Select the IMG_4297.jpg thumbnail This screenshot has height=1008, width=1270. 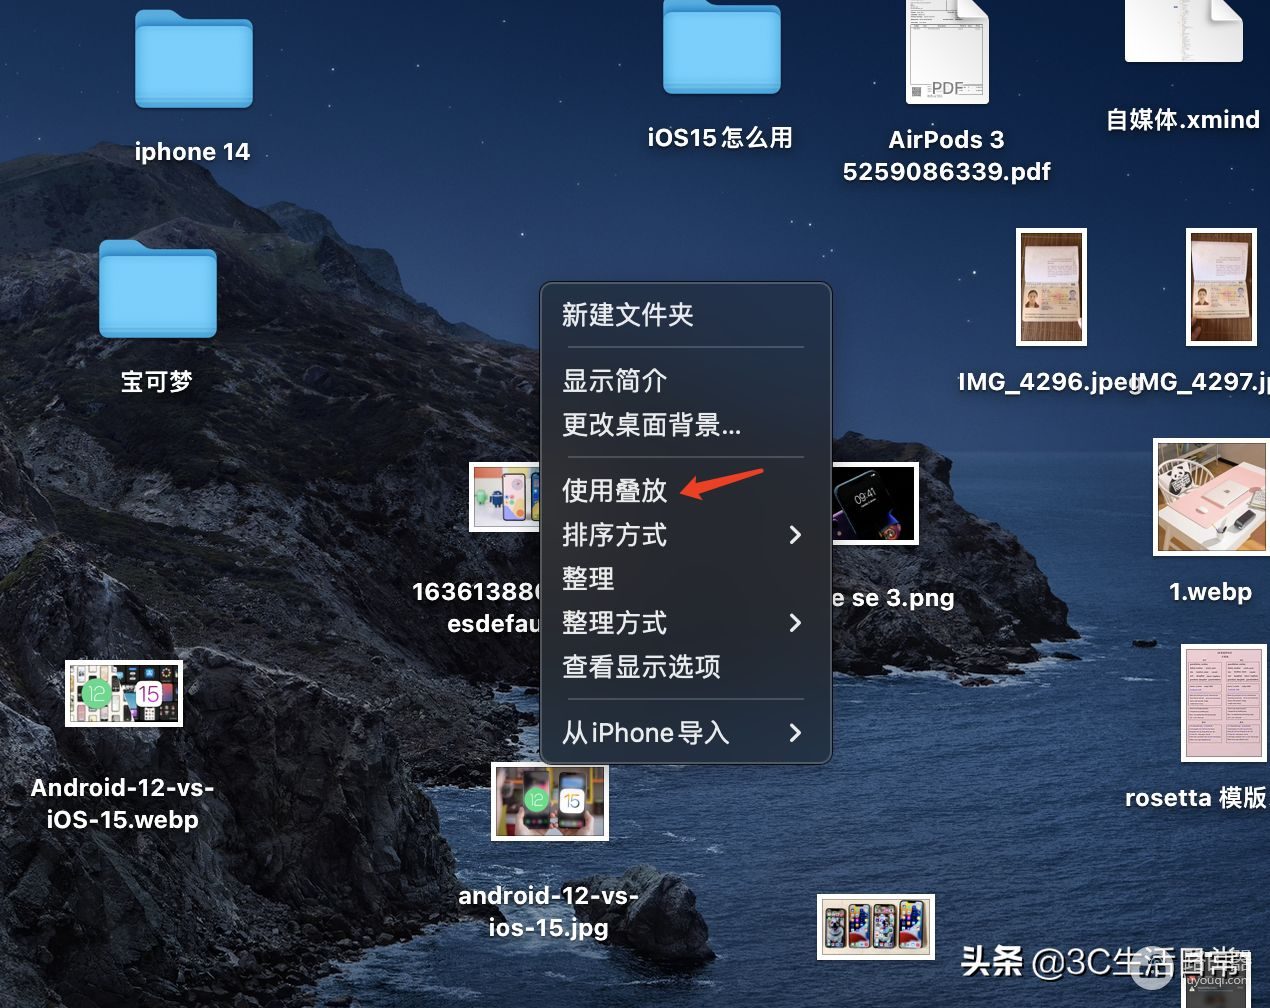coord(1221,287)
